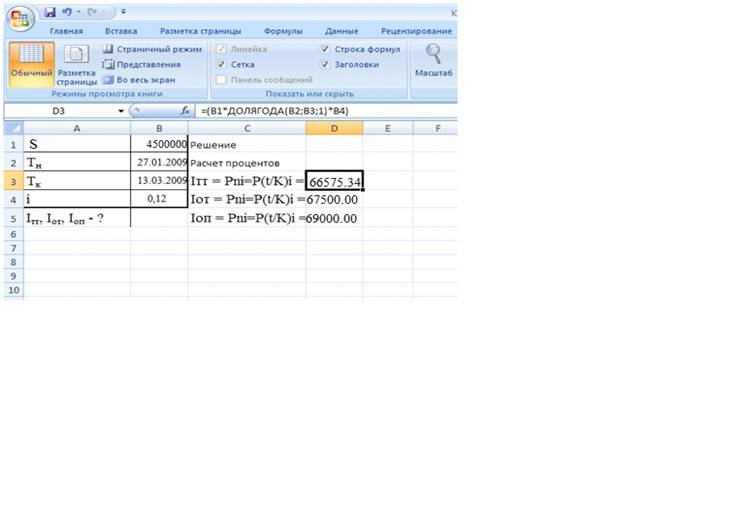Click the fx insert function icon
The image size is (745, 528).
pyautogui.click(x=185, y=111)
